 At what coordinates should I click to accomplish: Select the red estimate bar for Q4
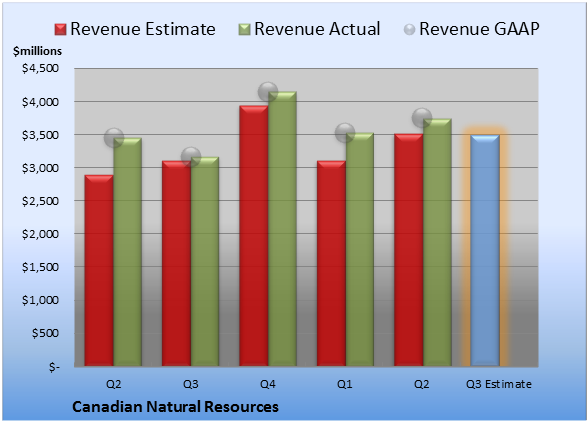point(254,236)
